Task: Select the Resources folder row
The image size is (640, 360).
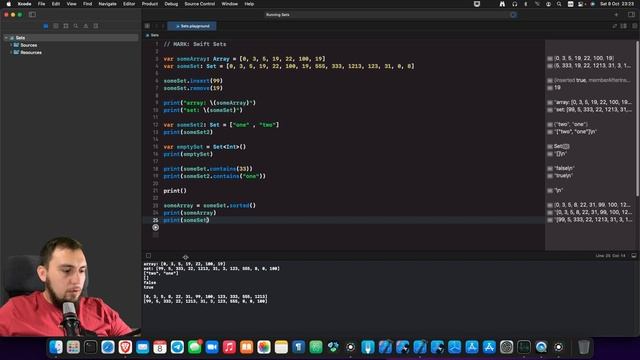Action: click(70, 52)
